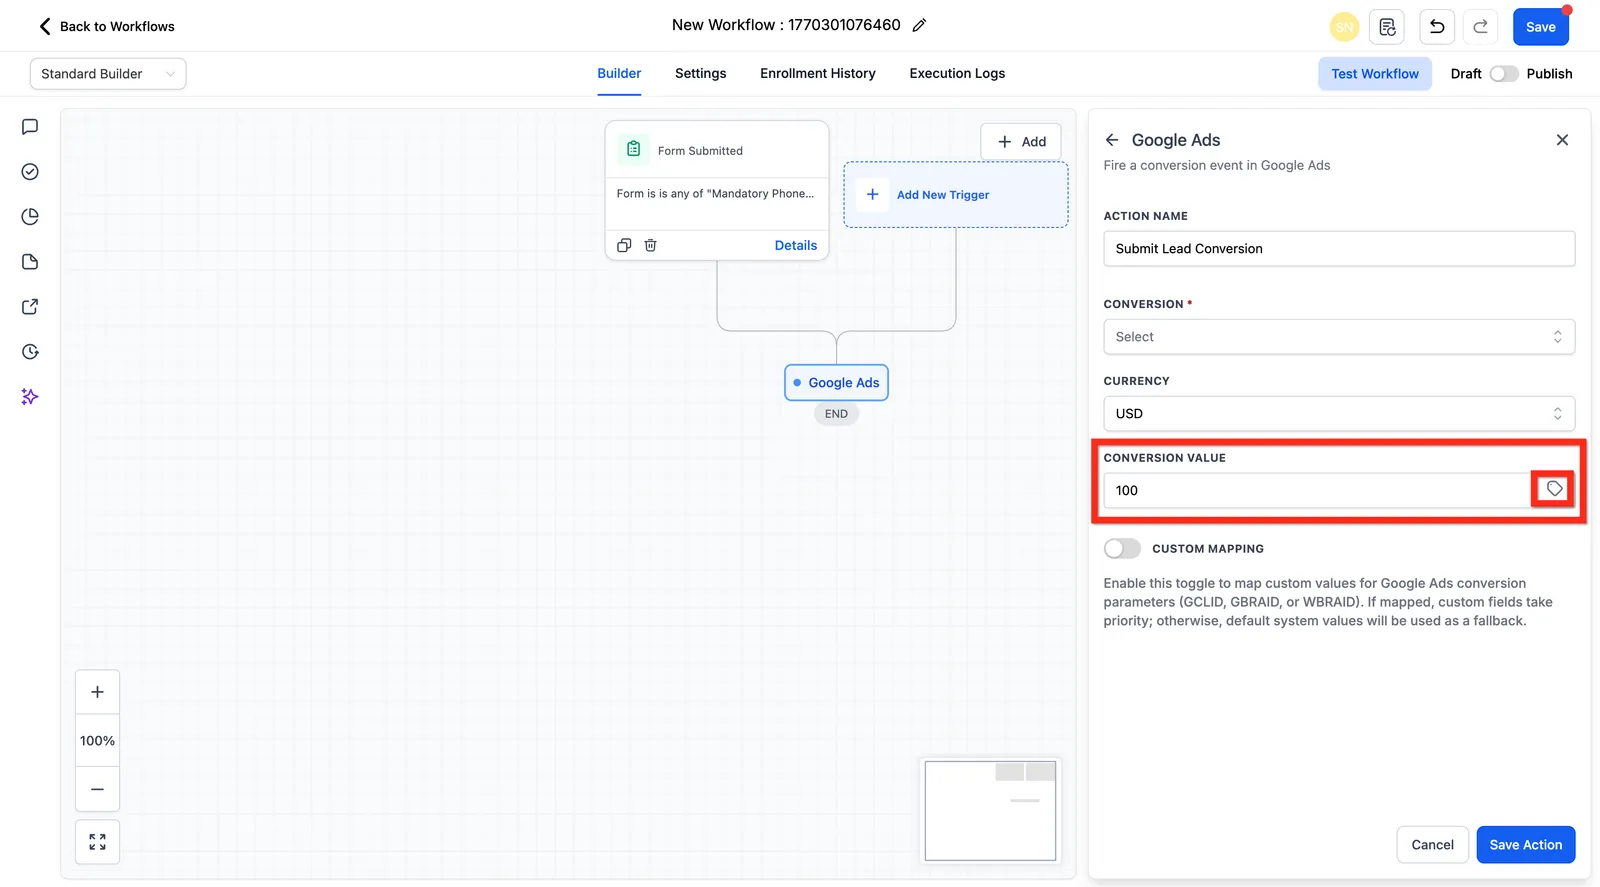
Task: Toggle Draft to Publish switch
Action: click(1503, 74)
